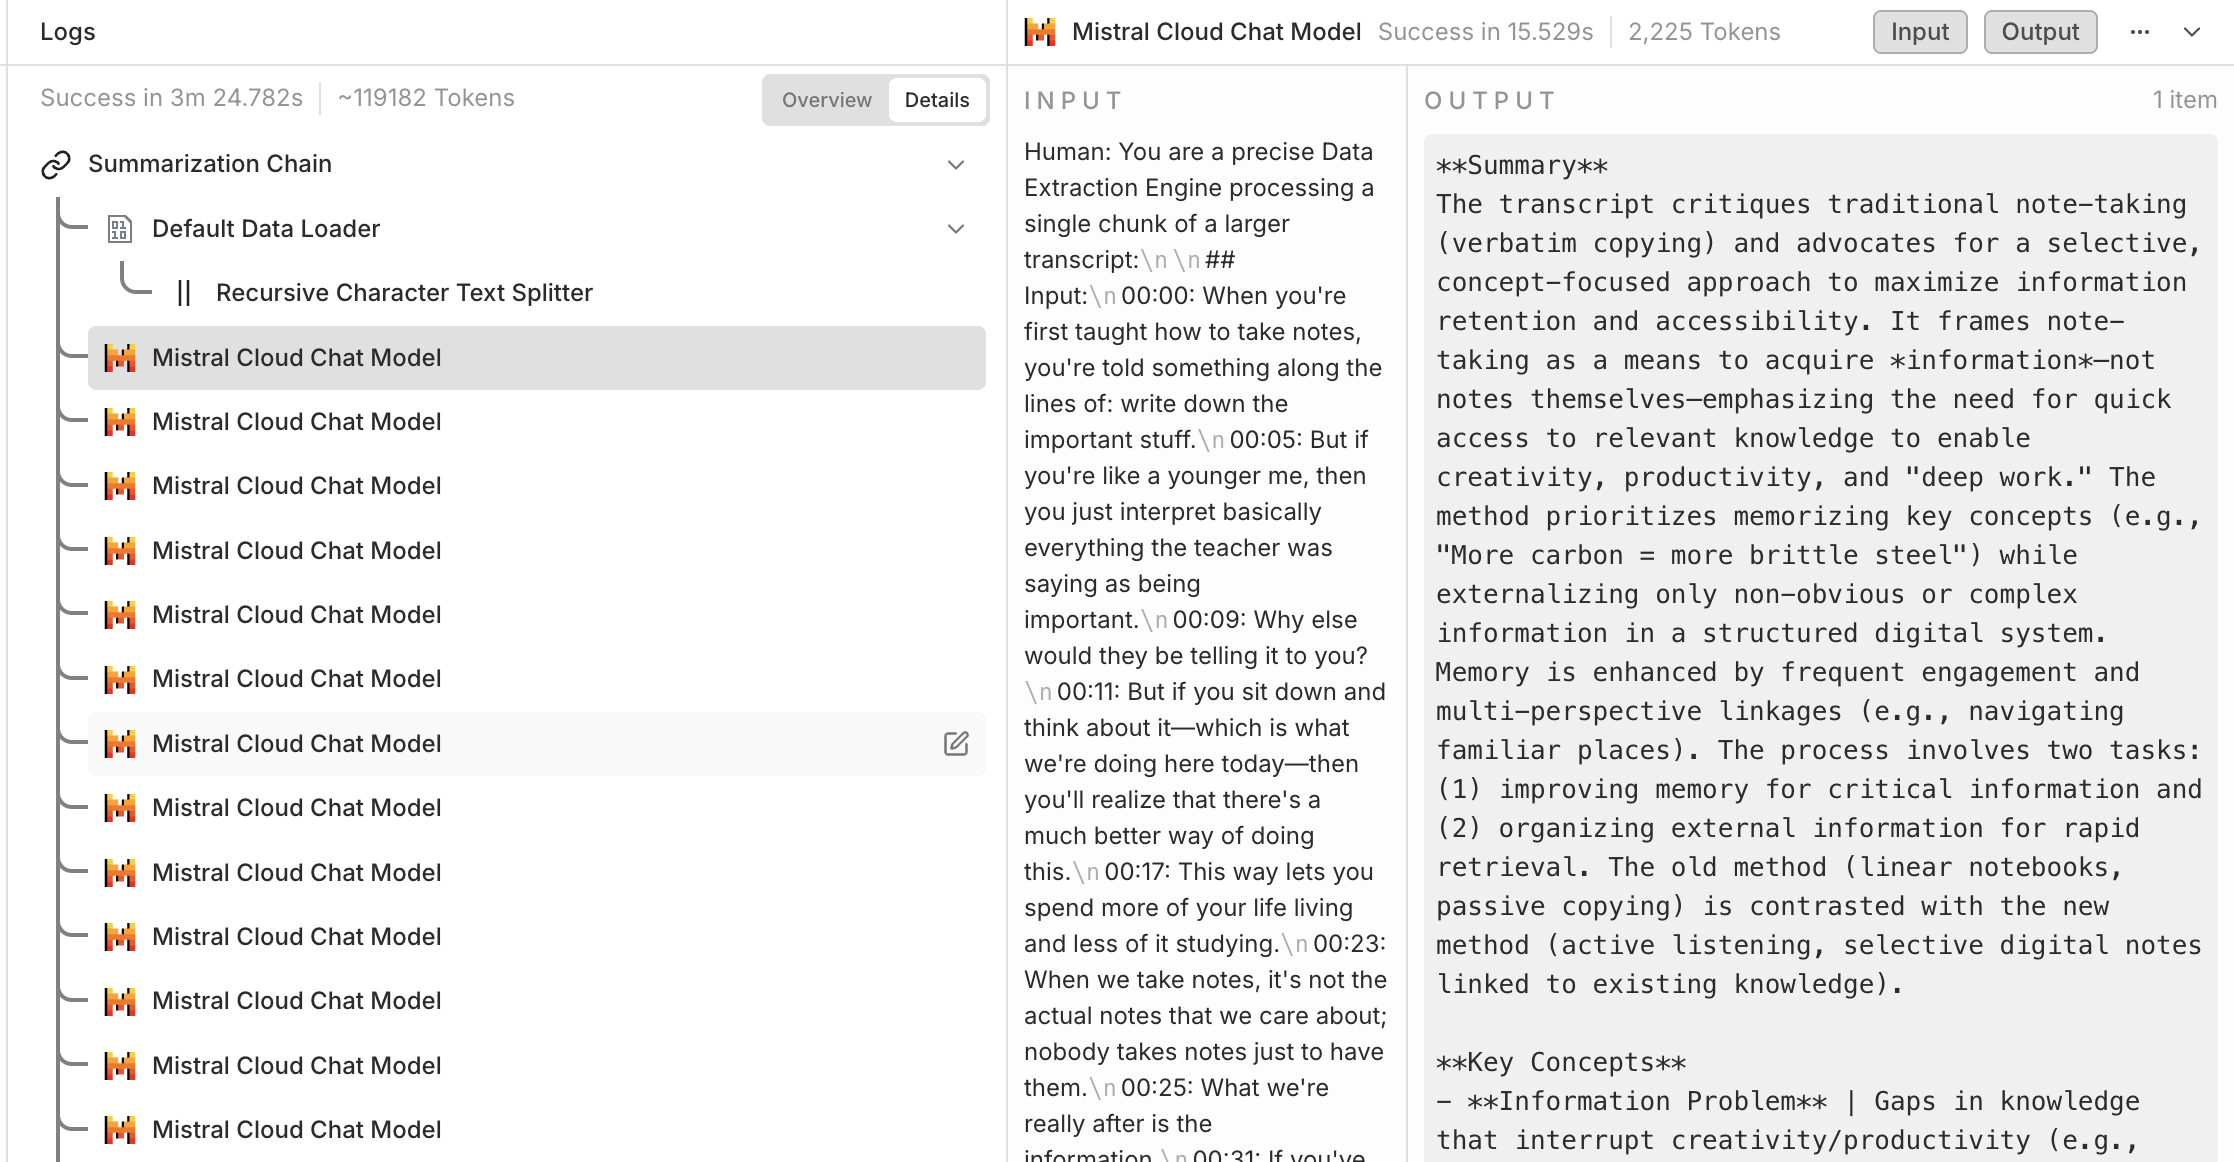The height and width of the screenshot is (1162, 2234).
Task: Click the Default Data Loader document icon
Action: [x=120, y=229]
